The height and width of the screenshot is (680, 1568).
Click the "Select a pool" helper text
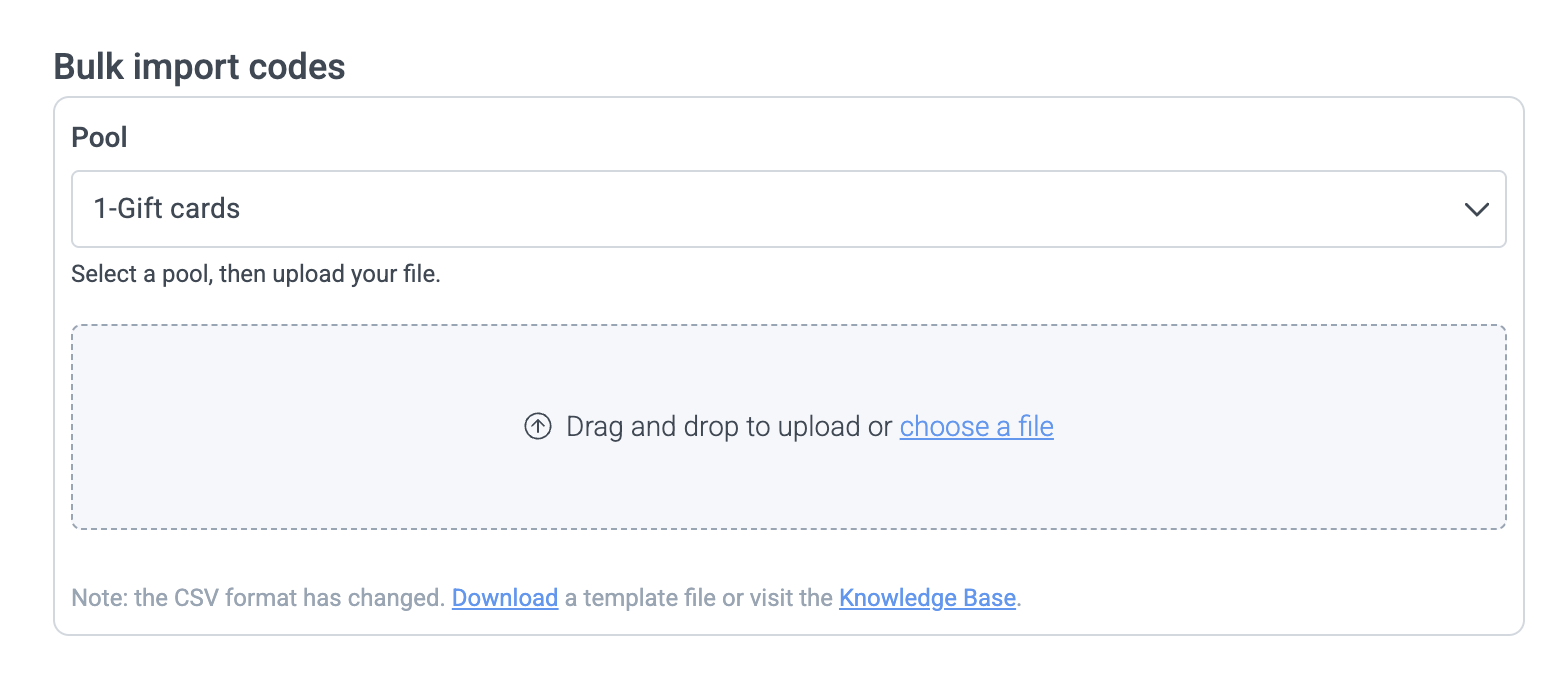(x=140, y=274)
